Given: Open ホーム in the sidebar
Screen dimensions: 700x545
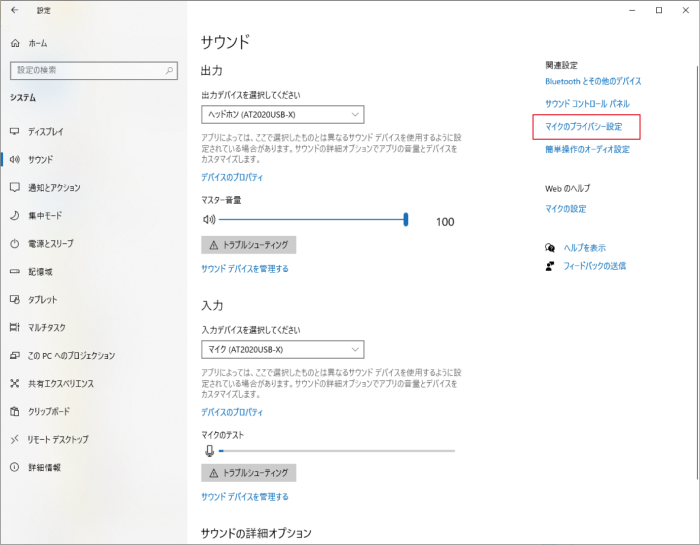Looking at the screenshot, I should point(38,43).
